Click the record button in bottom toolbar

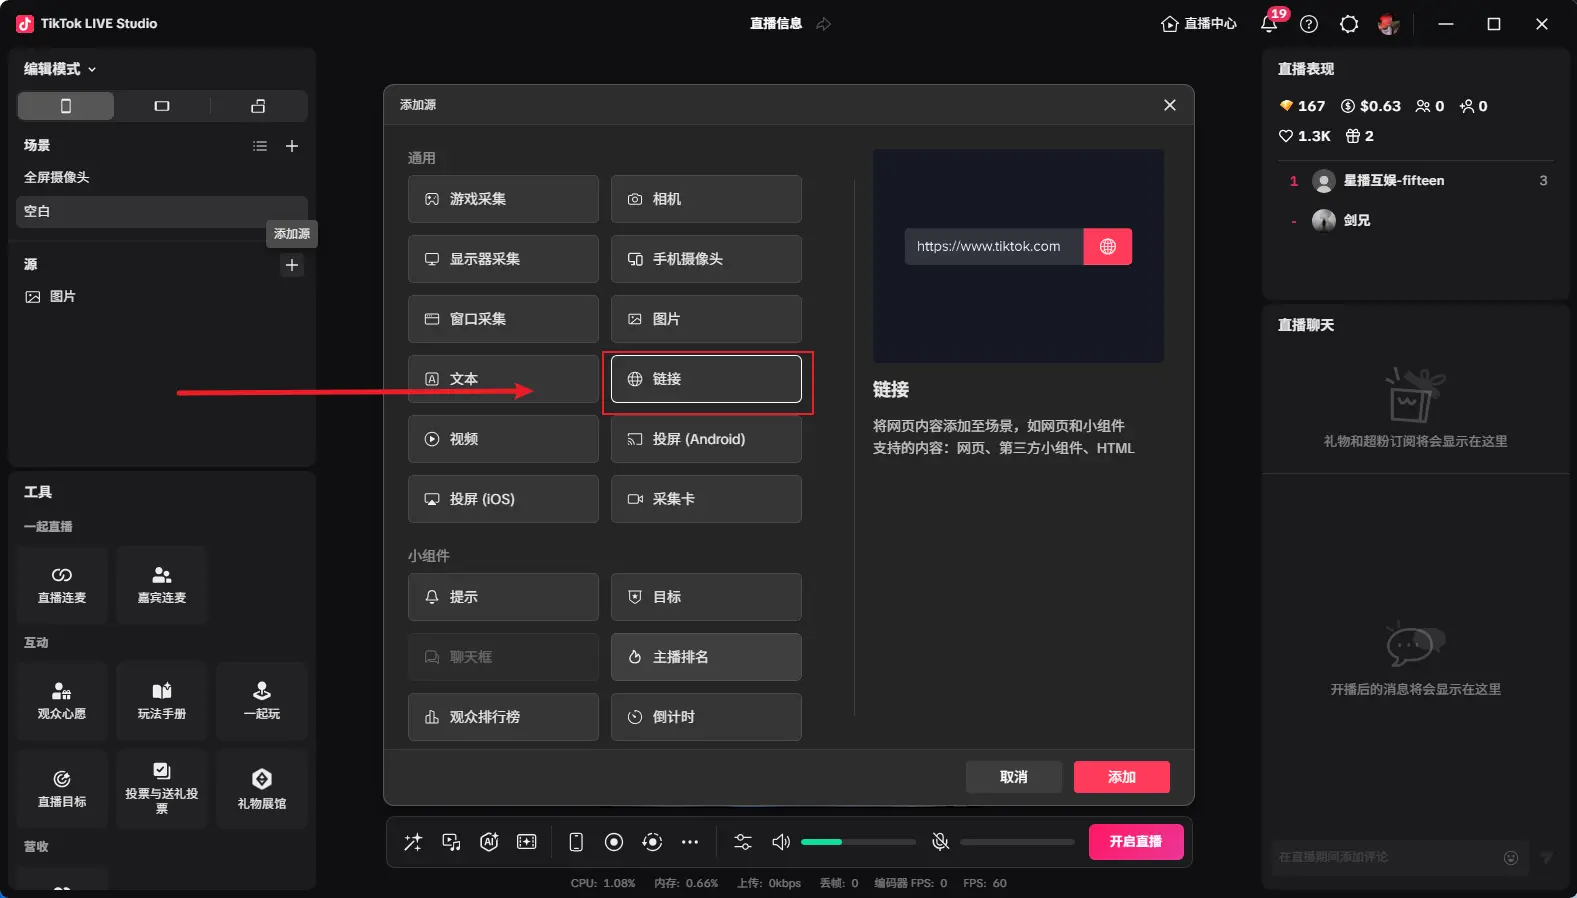614,842
